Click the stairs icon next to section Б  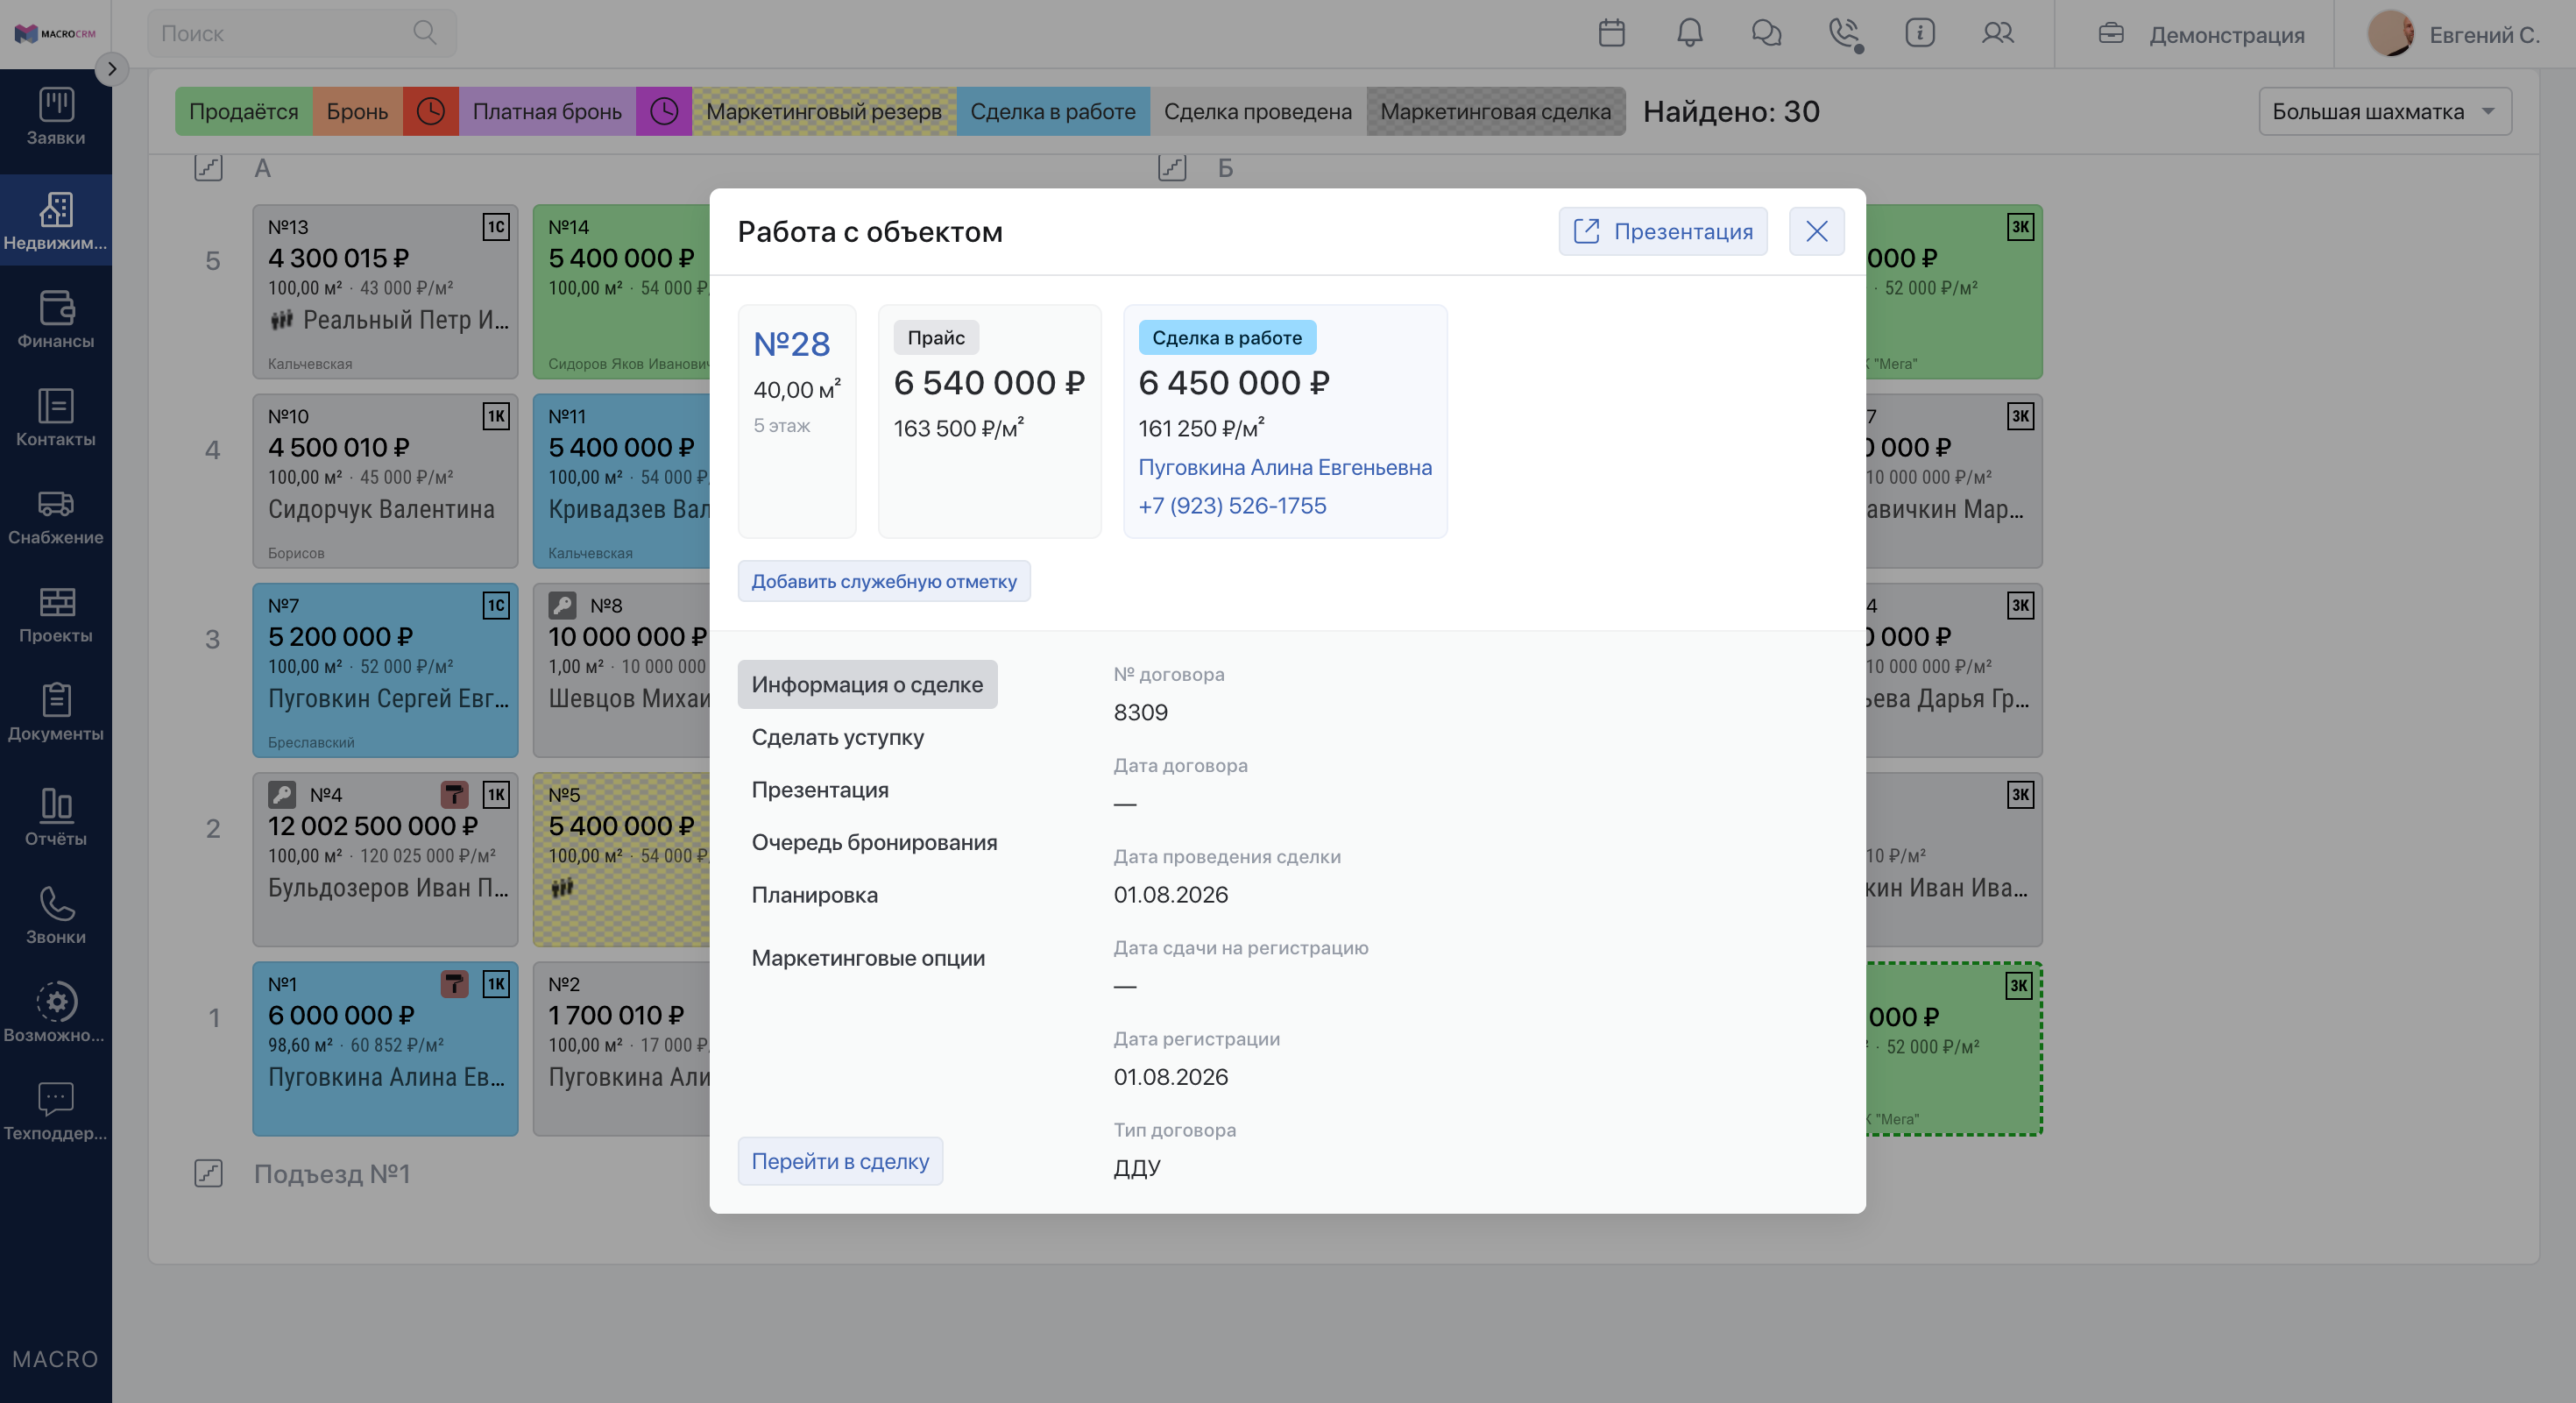tap(1172, 167)
